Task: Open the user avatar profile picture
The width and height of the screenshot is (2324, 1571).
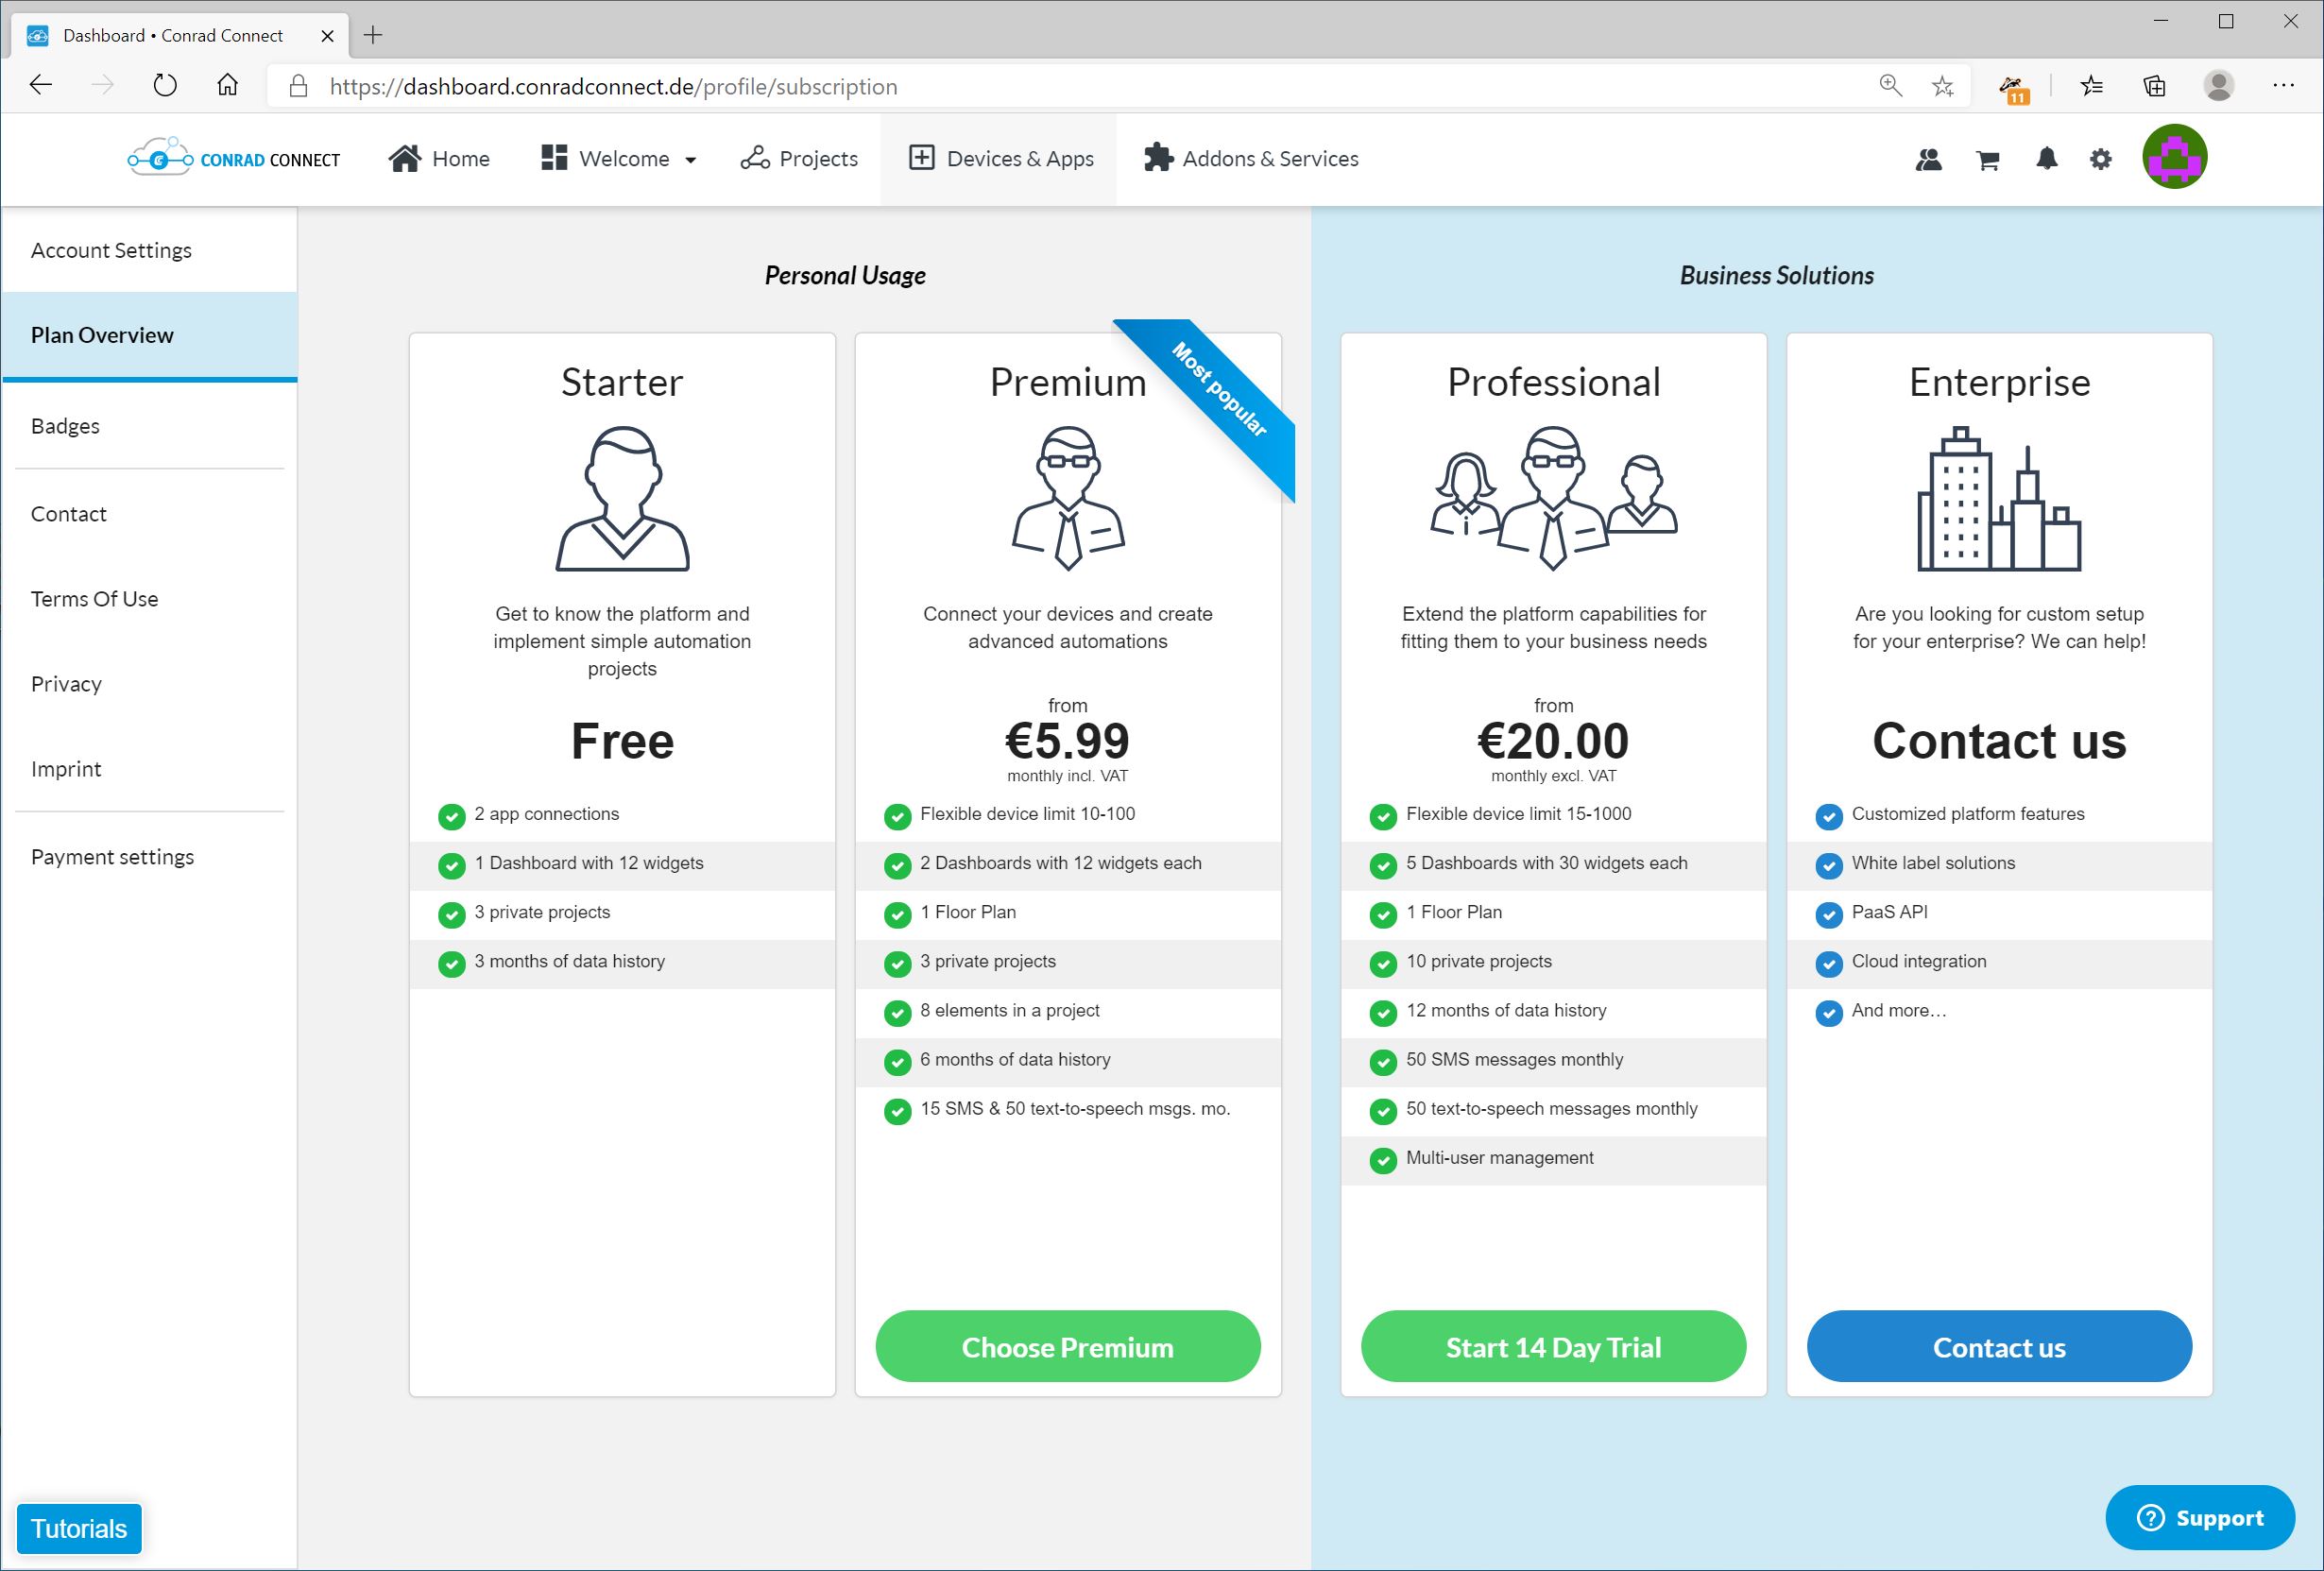Action: (2174, 157)
